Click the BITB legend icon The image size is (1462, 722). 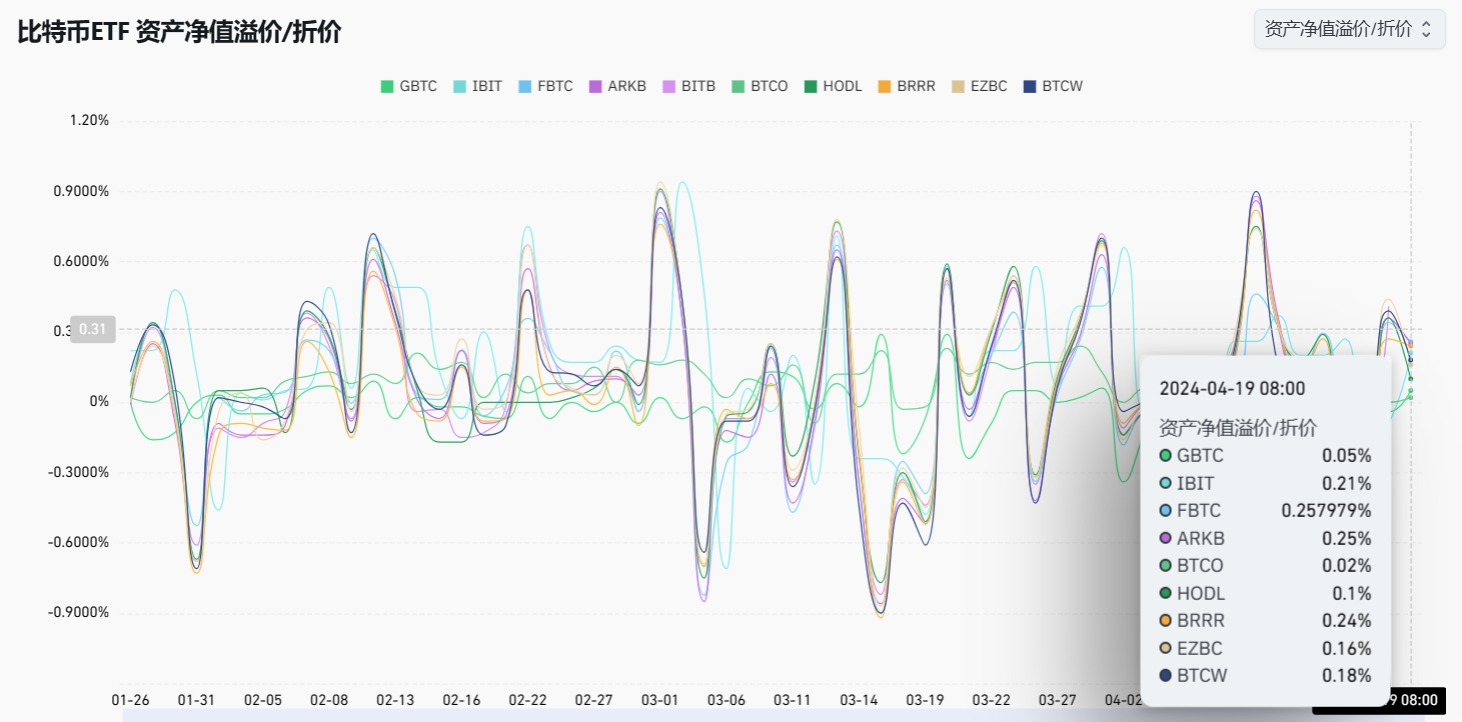[x=671, y=86]
